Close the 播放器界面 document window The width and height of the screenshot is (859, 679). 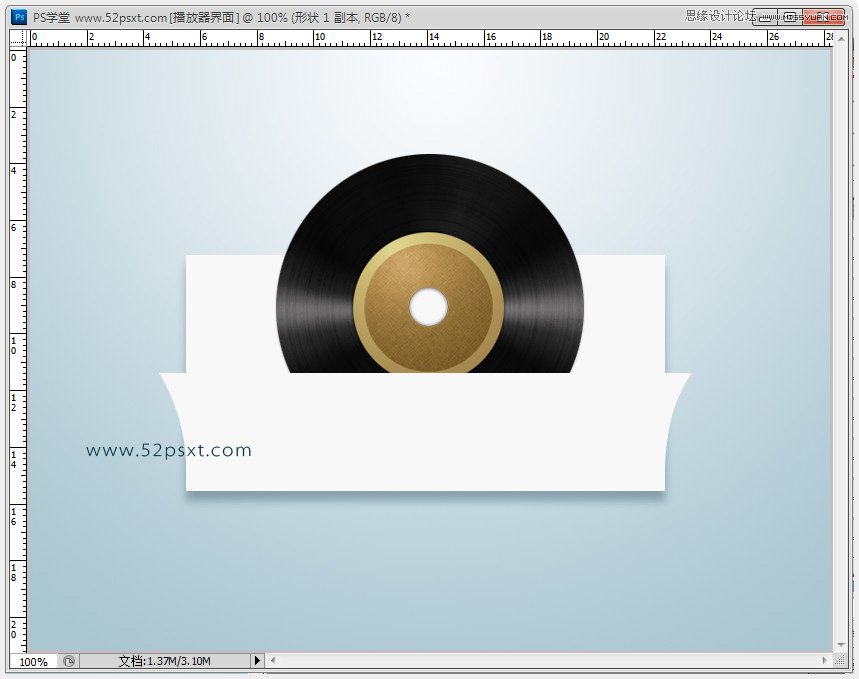click(x=824, y=18)
